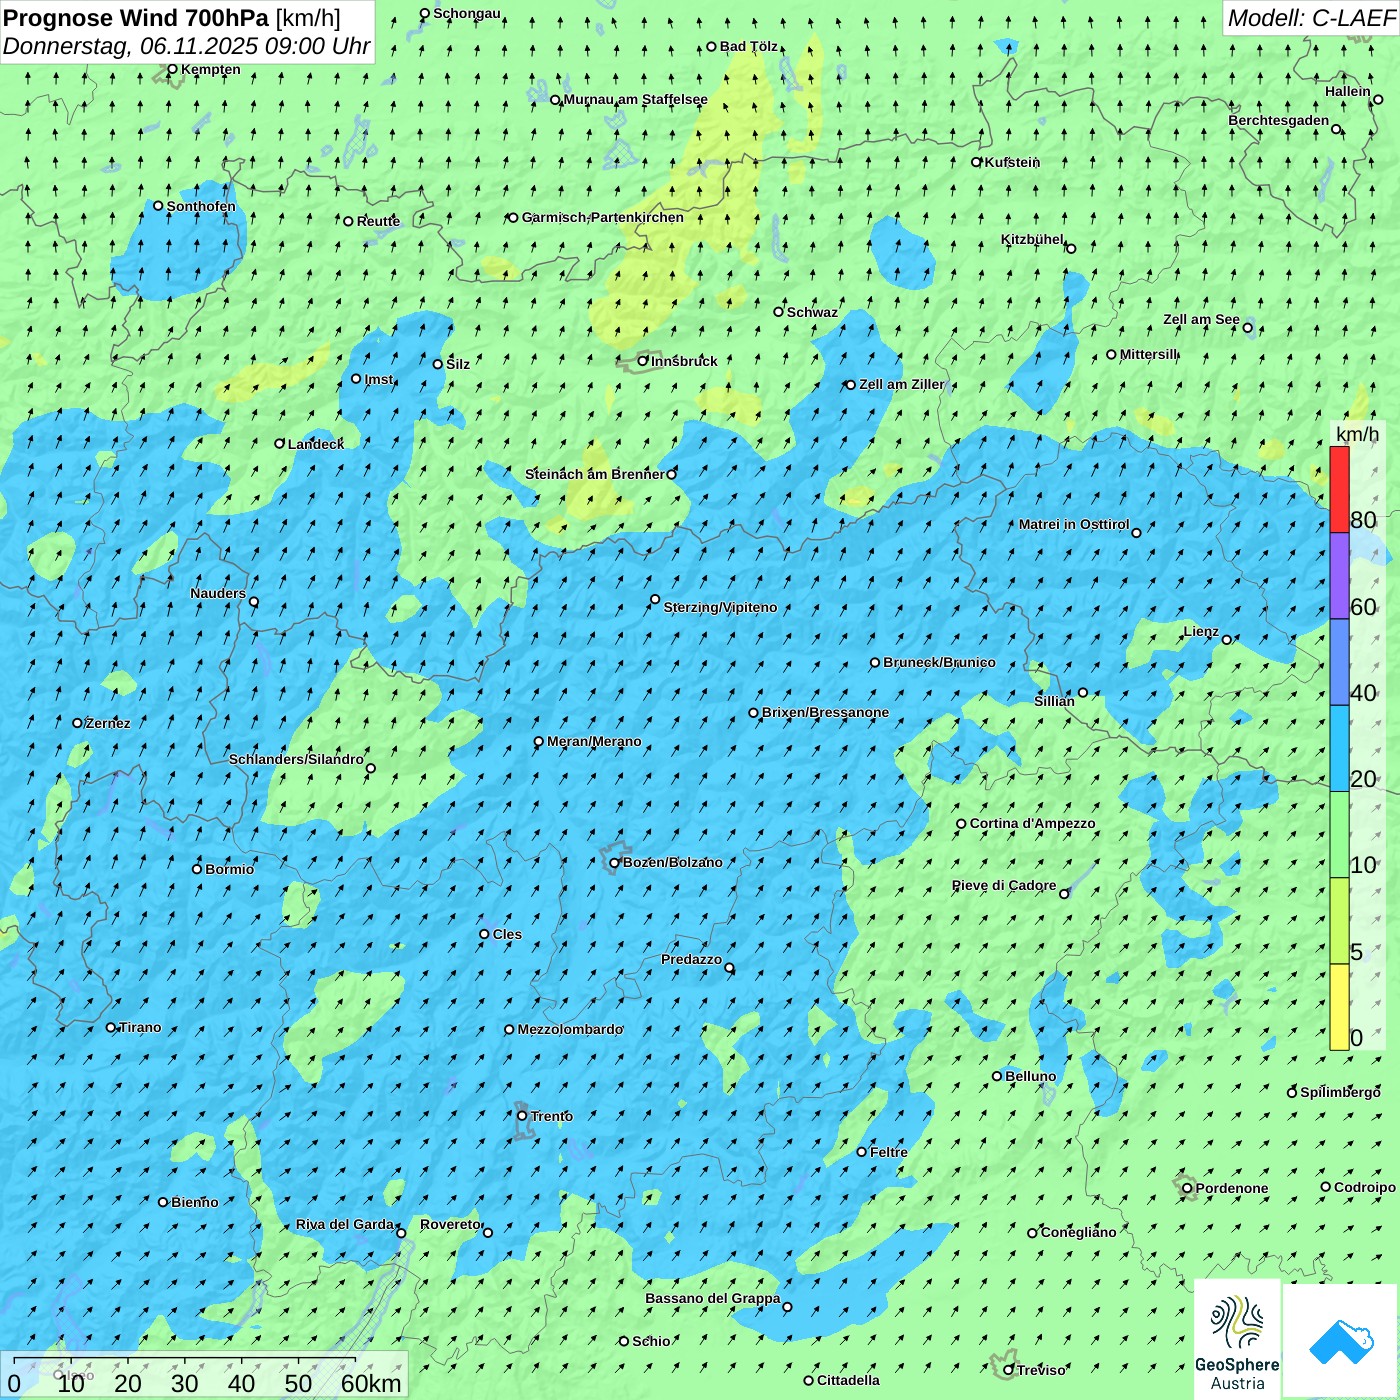This screenshot has height=1400, width=1400.
Task: Click the 'Lienz' label
Action: click(x=1201, y=631)
